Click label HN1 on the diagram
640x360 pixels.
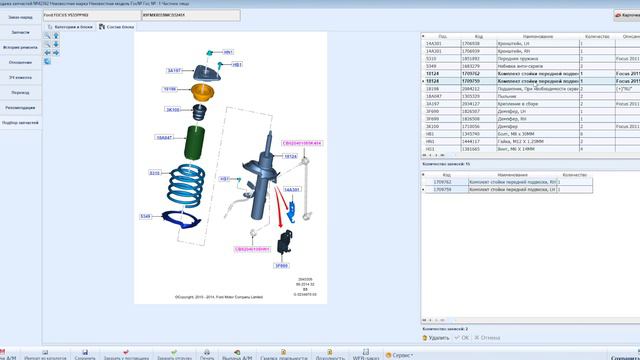coord(228,52)
